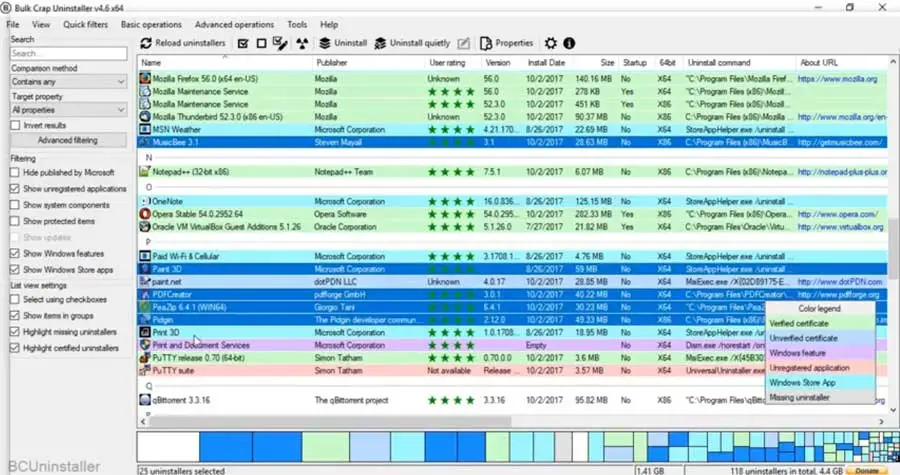Click the PuTTY release 0.70 icon
This screenshot has height=475, width=900.
click(145, 357)
